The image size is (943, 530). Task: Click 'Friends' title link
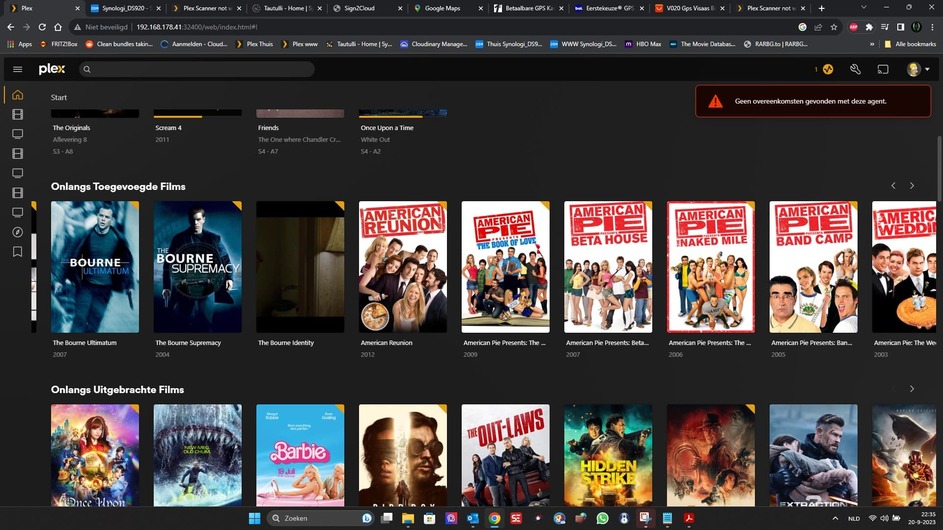point(268,128)
